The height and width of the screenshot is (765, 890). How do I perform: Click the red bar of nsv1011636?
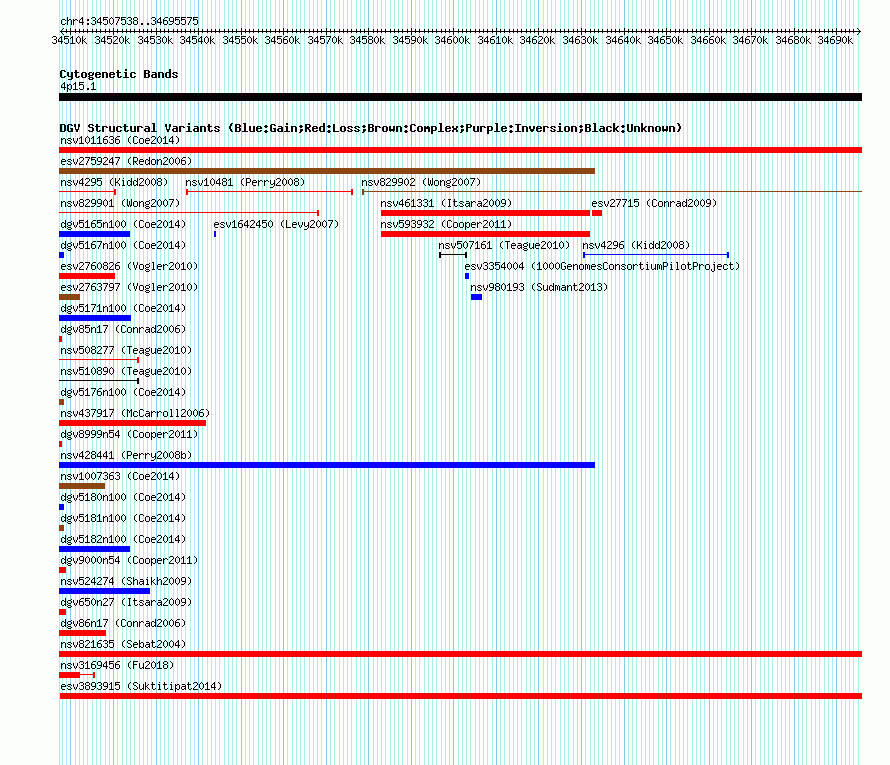point(460,150)
